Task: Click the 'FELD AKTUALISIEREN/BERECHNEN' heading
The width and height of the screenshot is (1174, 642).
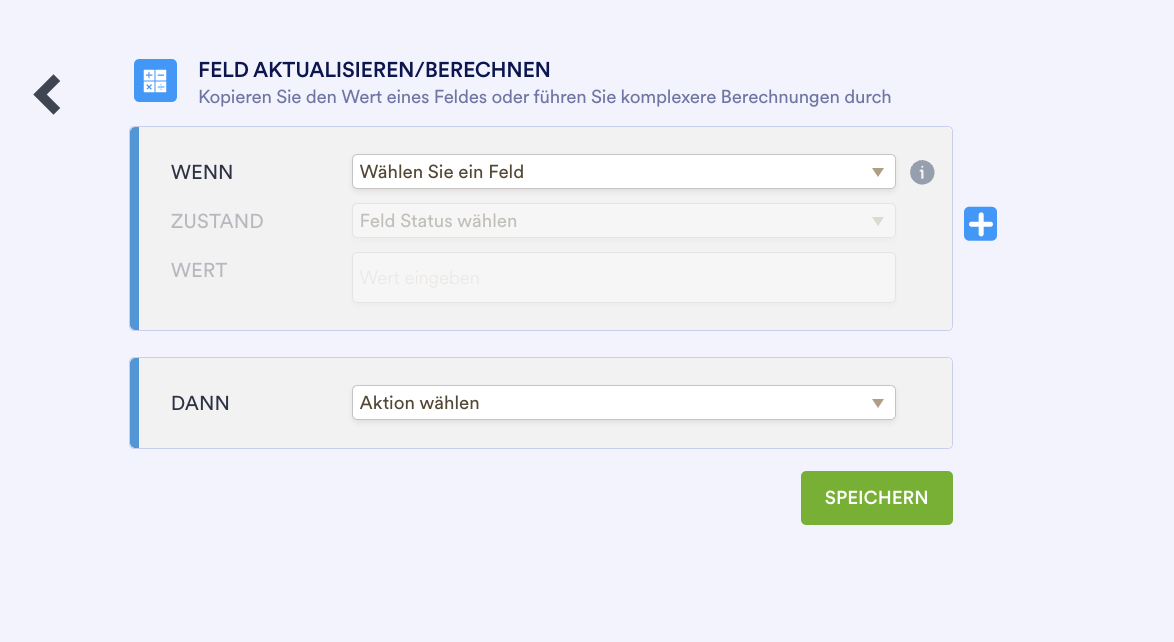Action: [x=374, y=70]
